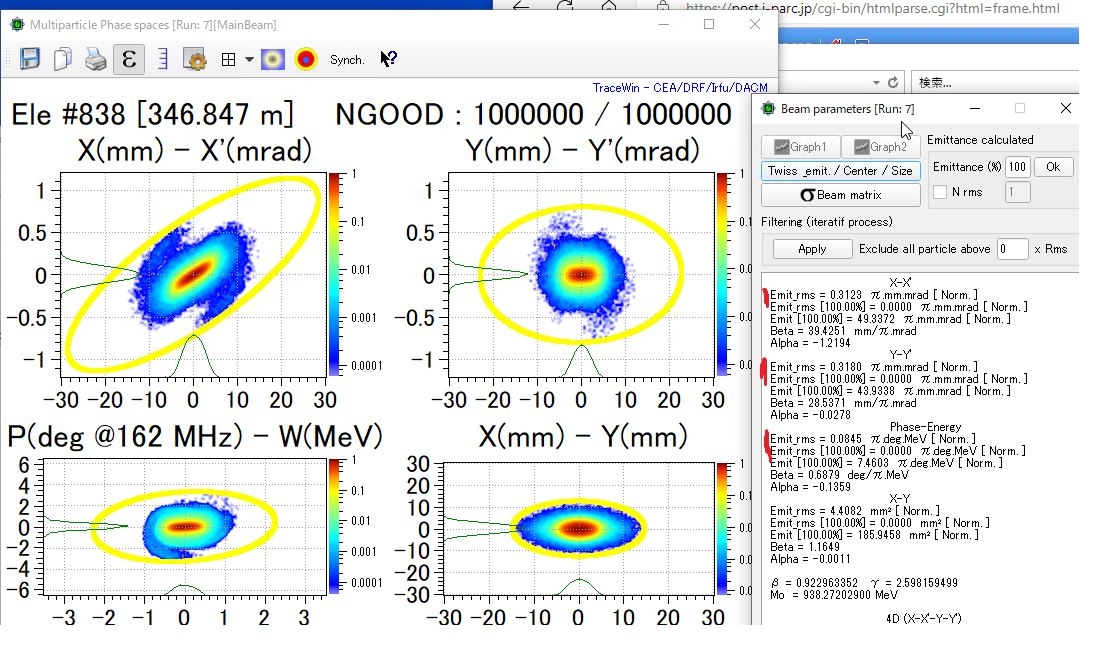Minimize the Beam parameters window
The width and height of the screenshot is (1119, 646).
(975, 108)
